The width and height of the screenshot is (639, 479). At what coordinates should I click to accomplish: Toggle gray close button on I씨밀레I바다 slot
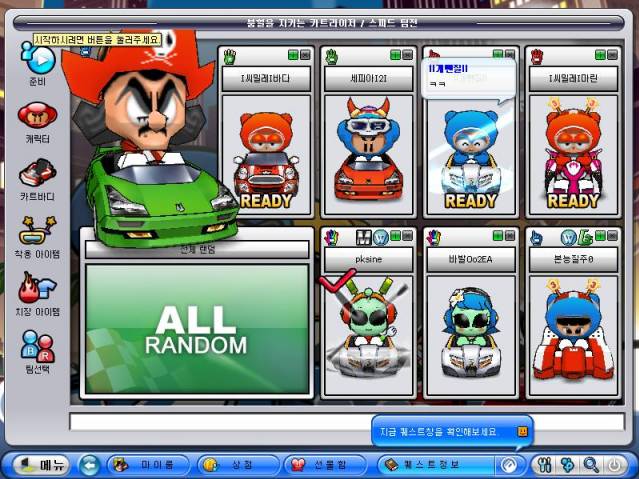(x=305, y=55)
